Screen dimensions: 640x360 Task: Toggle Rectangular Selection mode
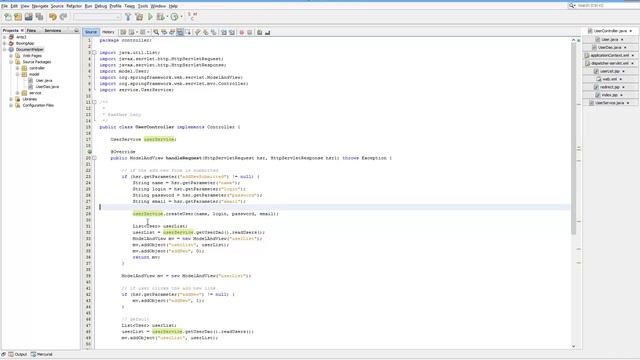coord(188,32)
